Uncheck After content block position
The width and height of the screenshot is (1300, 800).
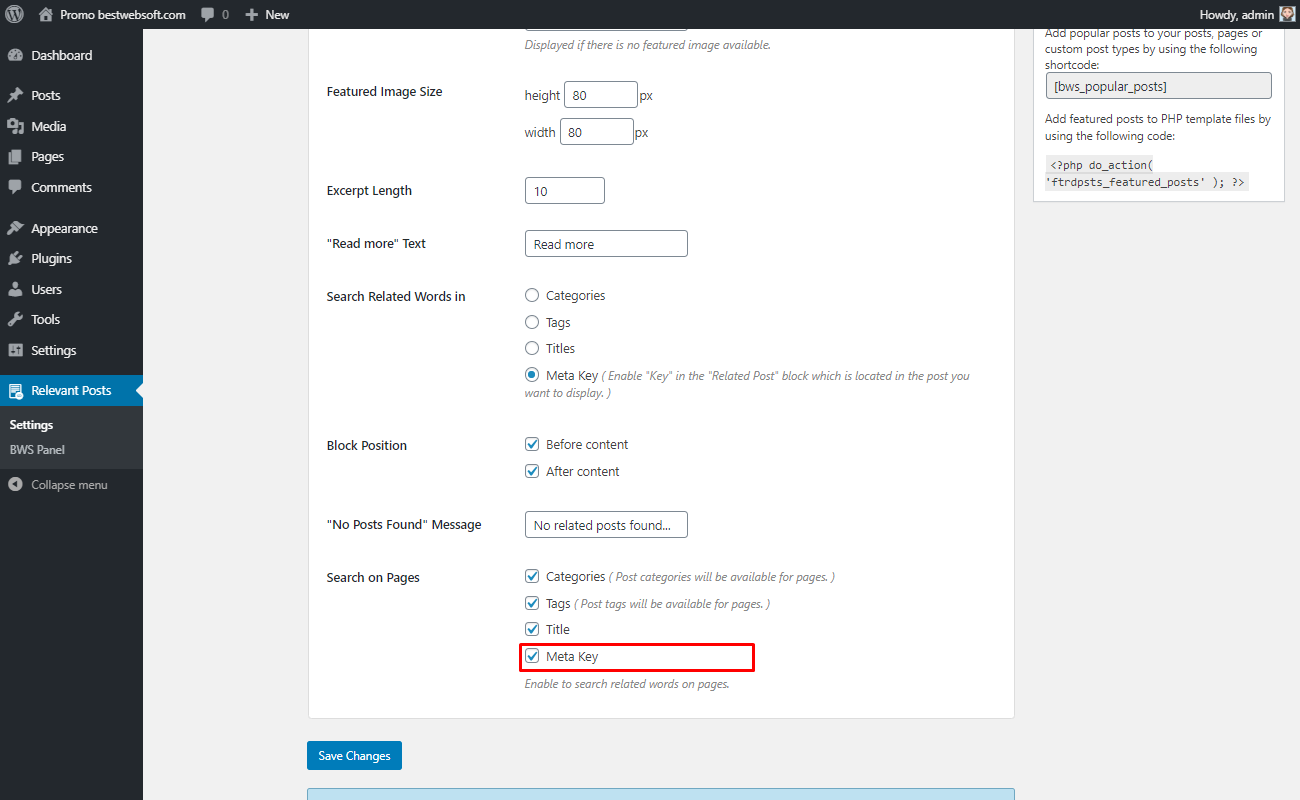pos(532,471)
